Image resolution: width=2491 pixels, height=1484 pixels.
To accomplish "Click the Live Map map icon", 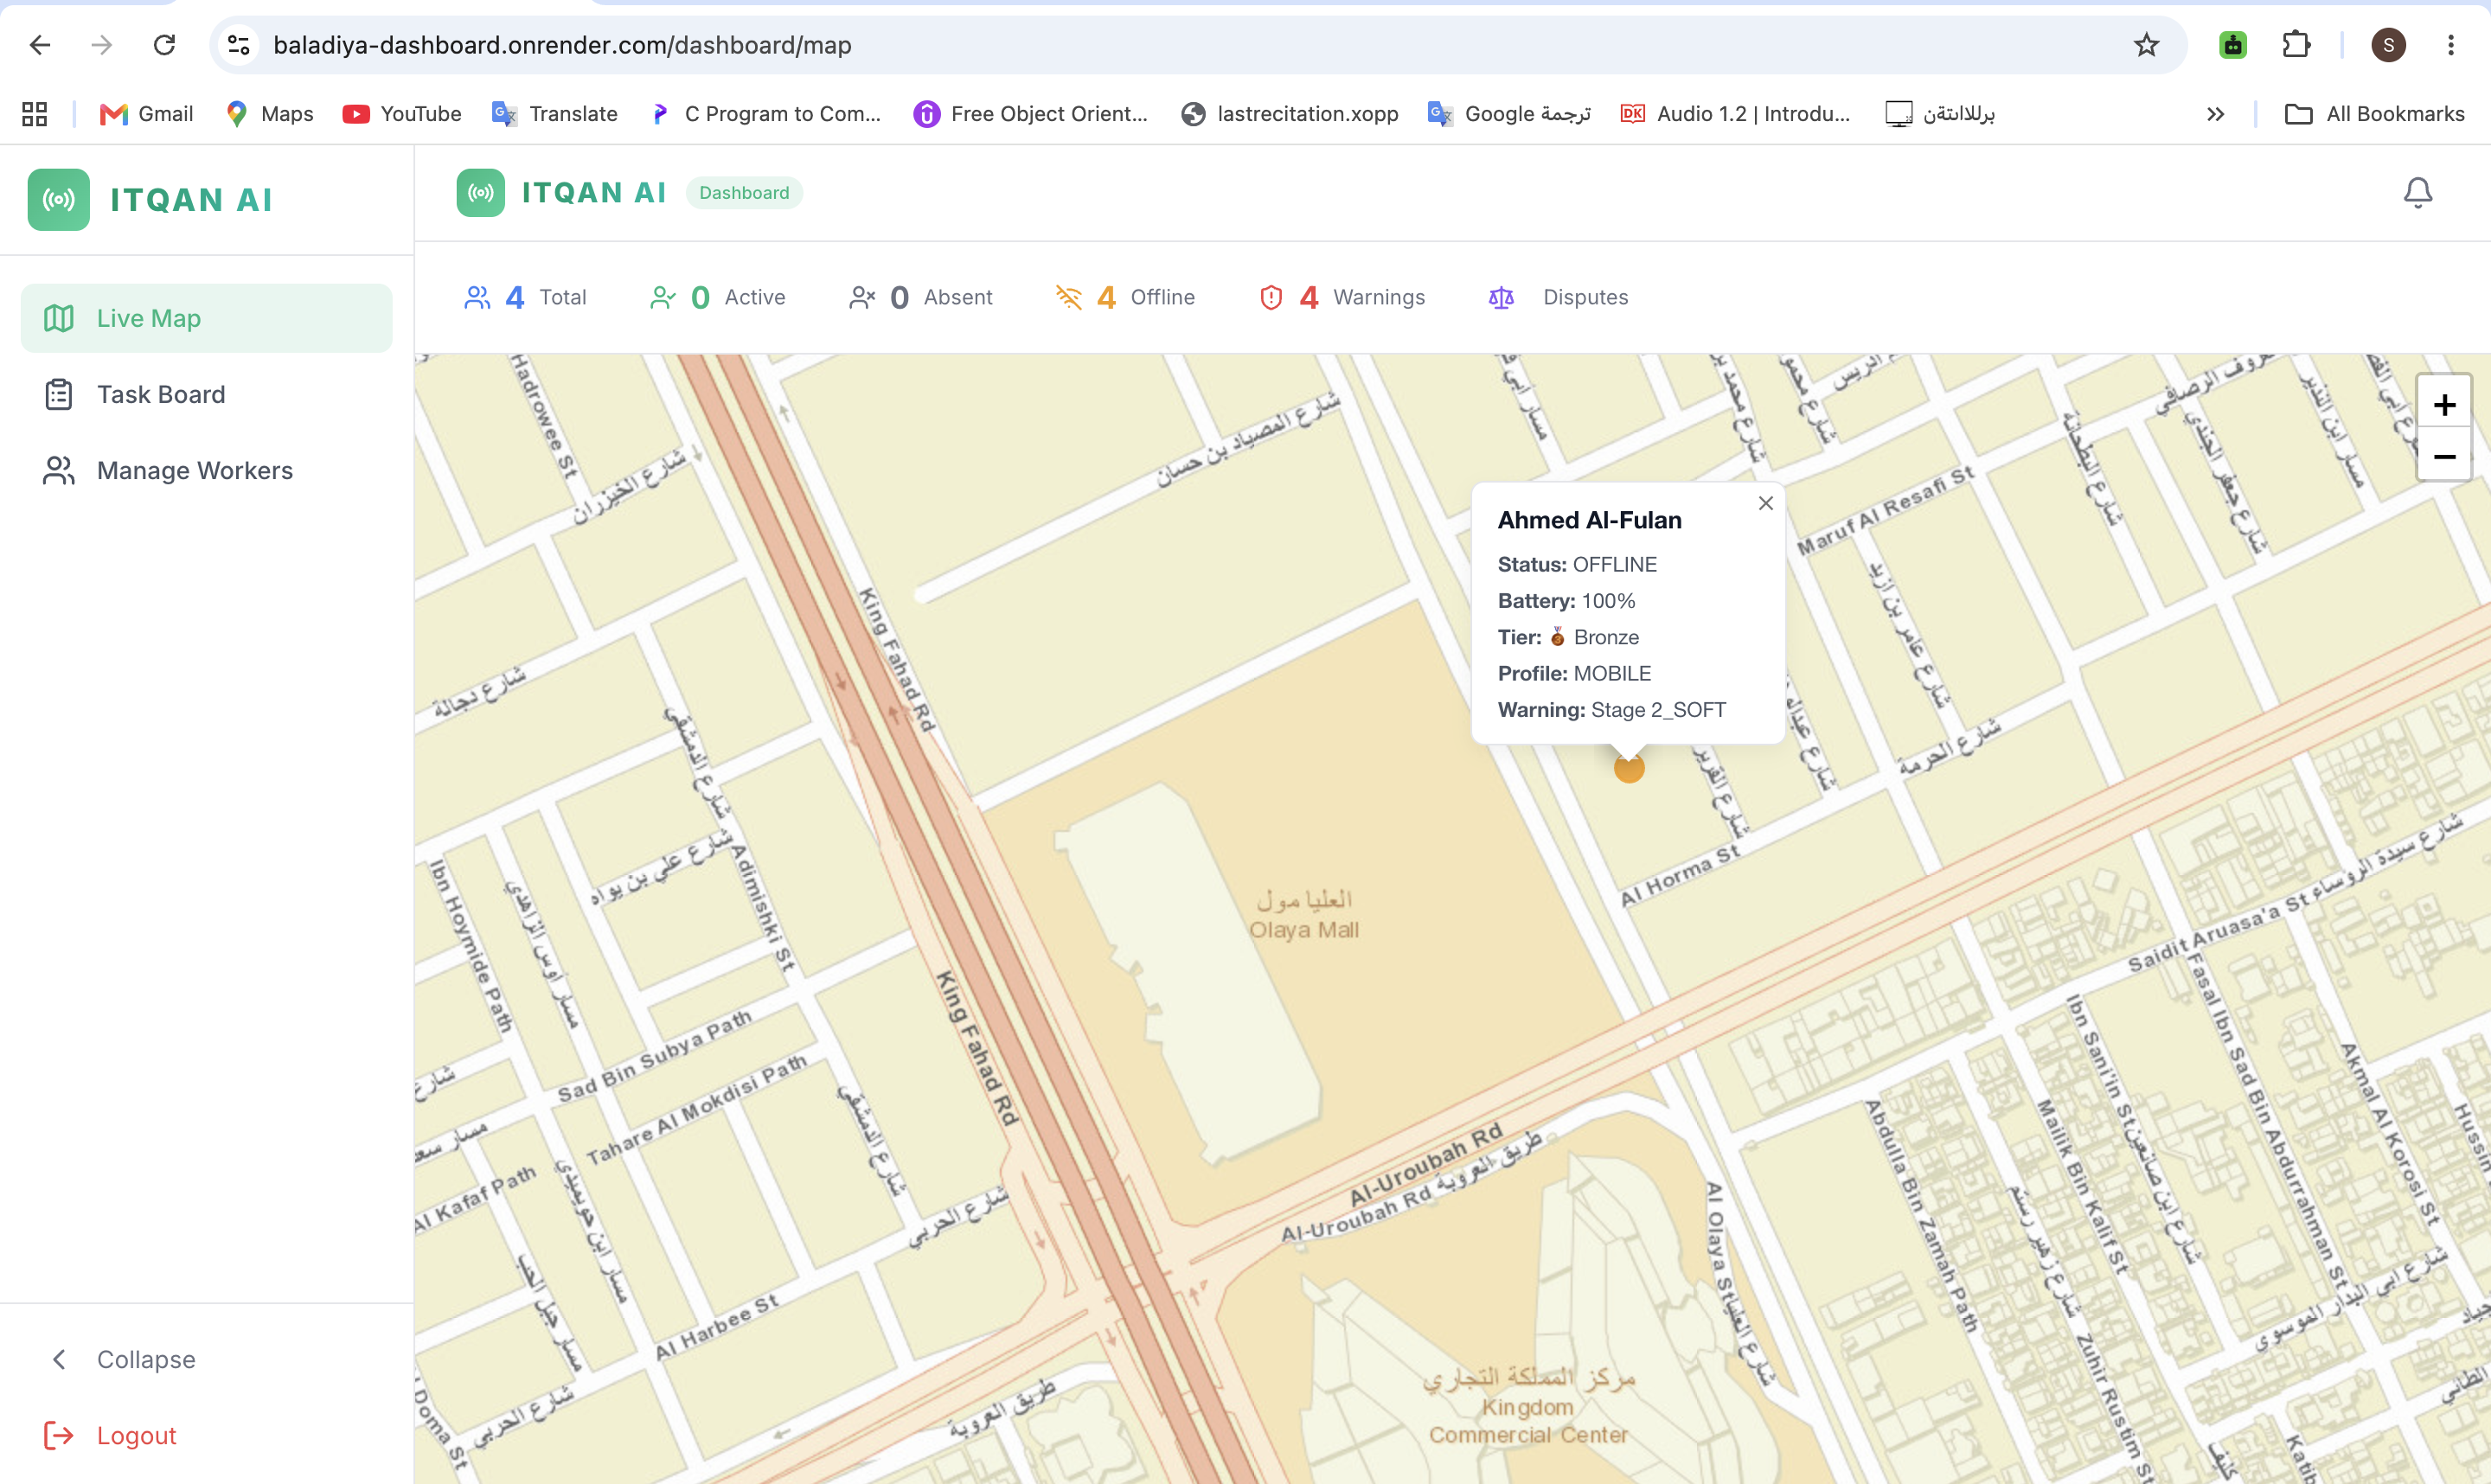I will [59, 318].
